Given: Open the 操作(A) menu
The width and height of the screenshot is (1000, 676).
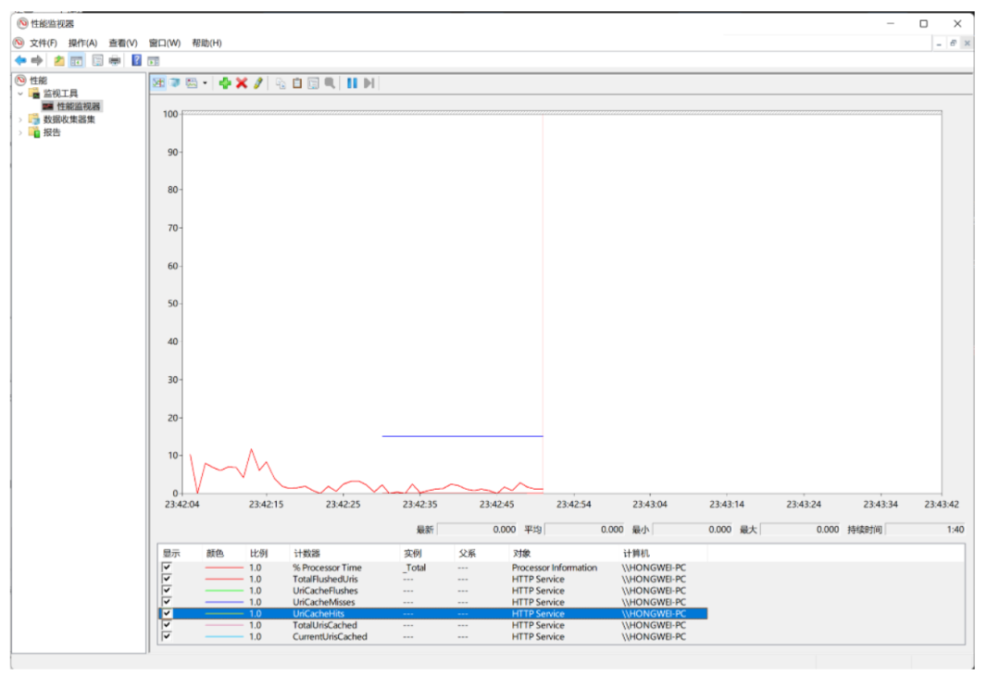Looking at the screenshot, I should click(82, 43).
